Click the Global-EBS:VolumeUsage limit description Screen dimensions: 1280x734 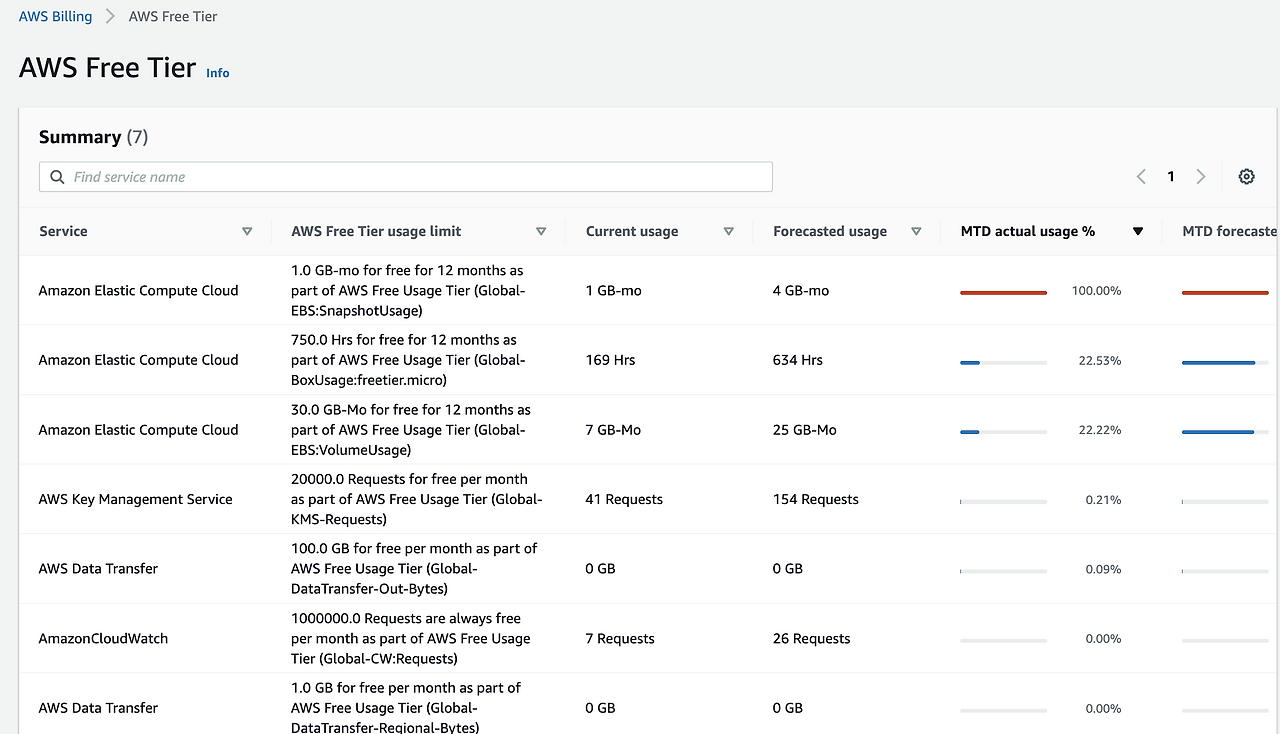click(x=411, y=430)
